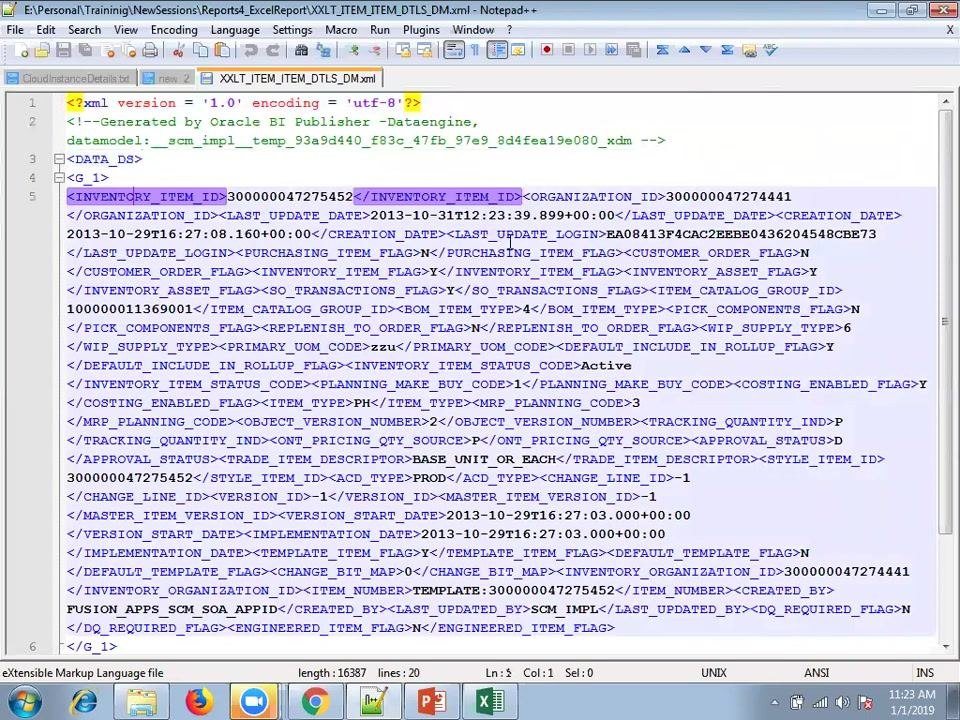Click the vertical scrollbar down arrow
The height and width of the screenshot is (720, 960).
point(946,647)
